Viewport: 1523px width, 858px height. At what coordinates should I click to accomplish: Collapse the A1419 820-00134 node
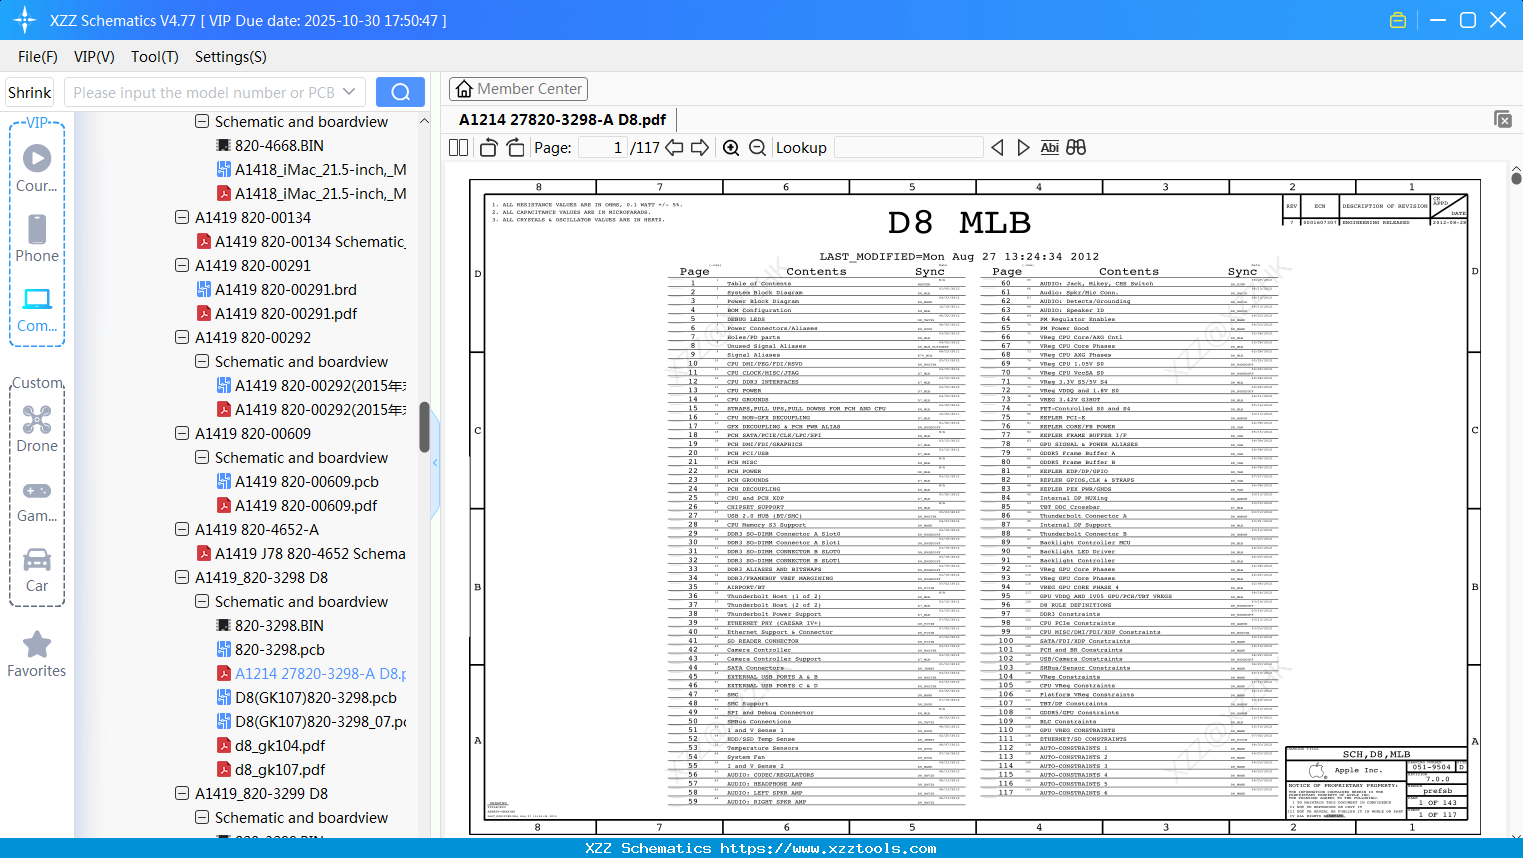point(182,218)
